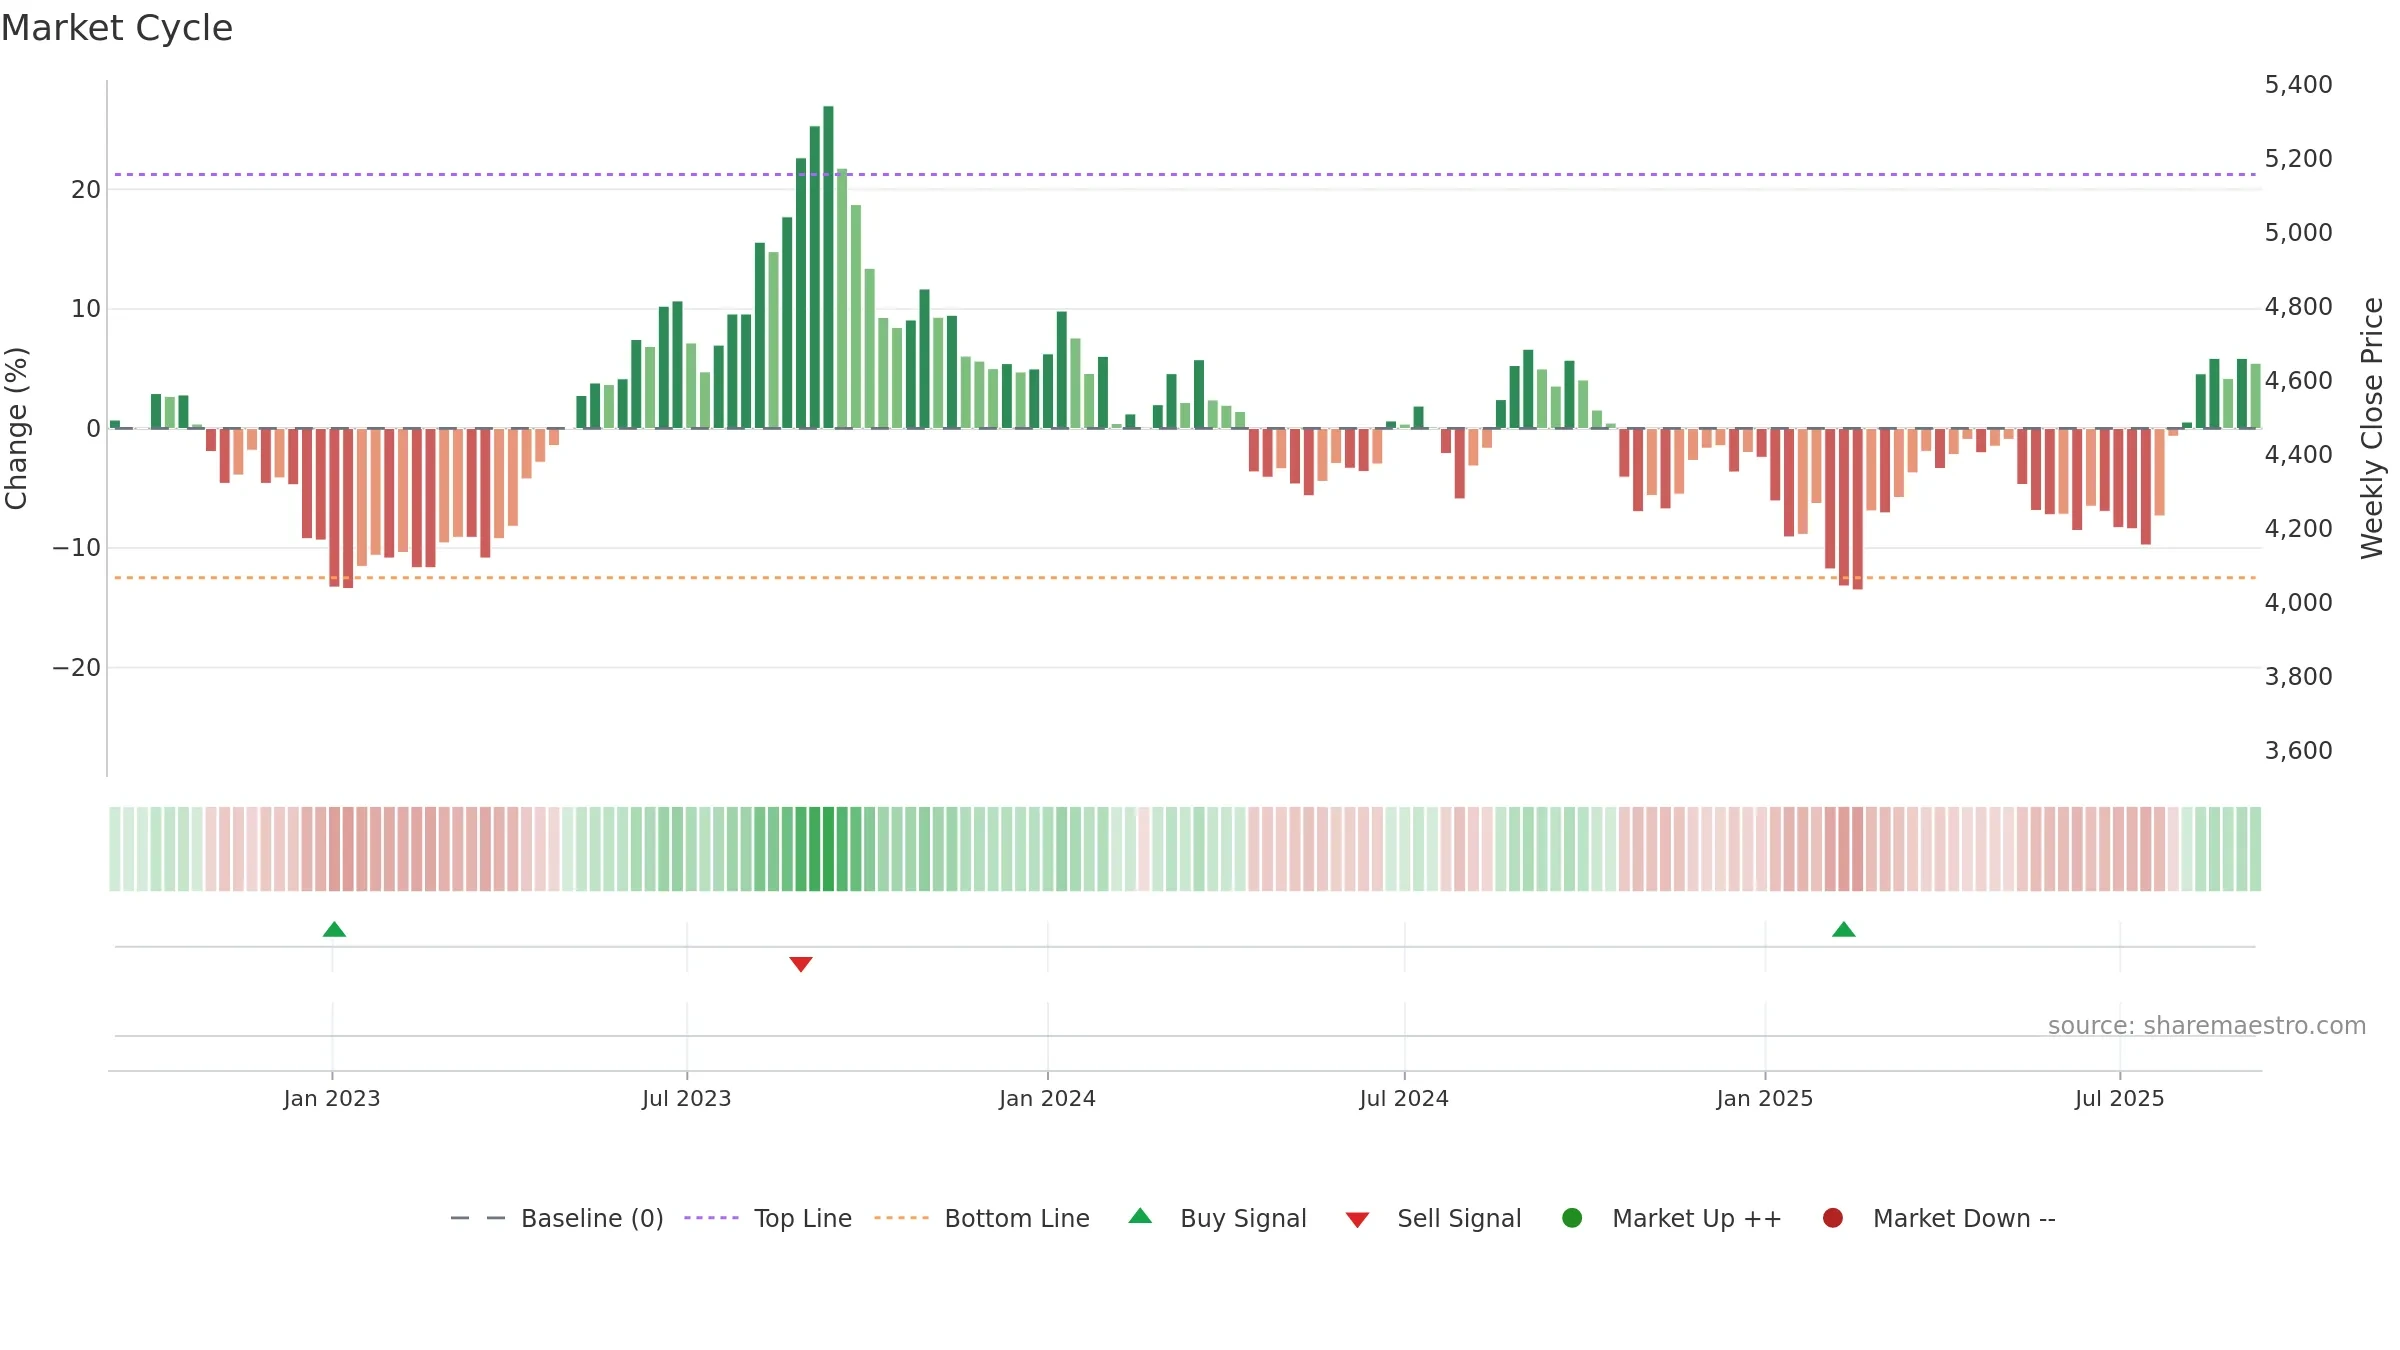The width and height of the screenshot is (2400, 1350).
Task: Click the red Sell Signal triangle in legend
Action: pyautogui.click(x=1357, y=1220)
